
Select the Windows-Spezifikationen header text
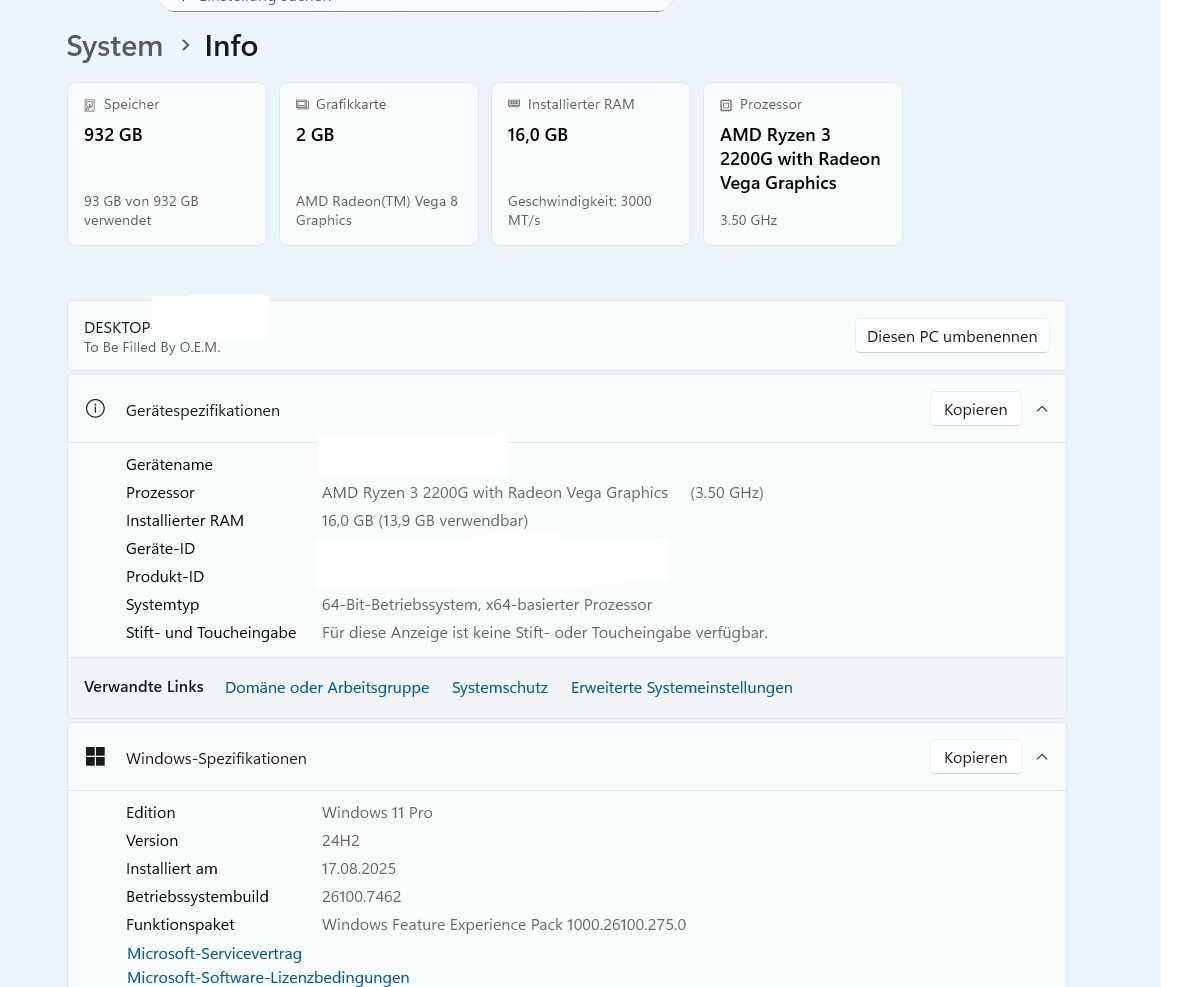[216, 758]
